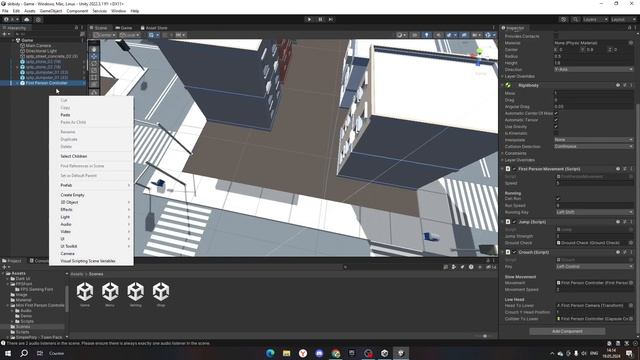Select the Transform tool in Scene toolbar
The height and width of the screenshot is (360, 640).
point(94,84)
